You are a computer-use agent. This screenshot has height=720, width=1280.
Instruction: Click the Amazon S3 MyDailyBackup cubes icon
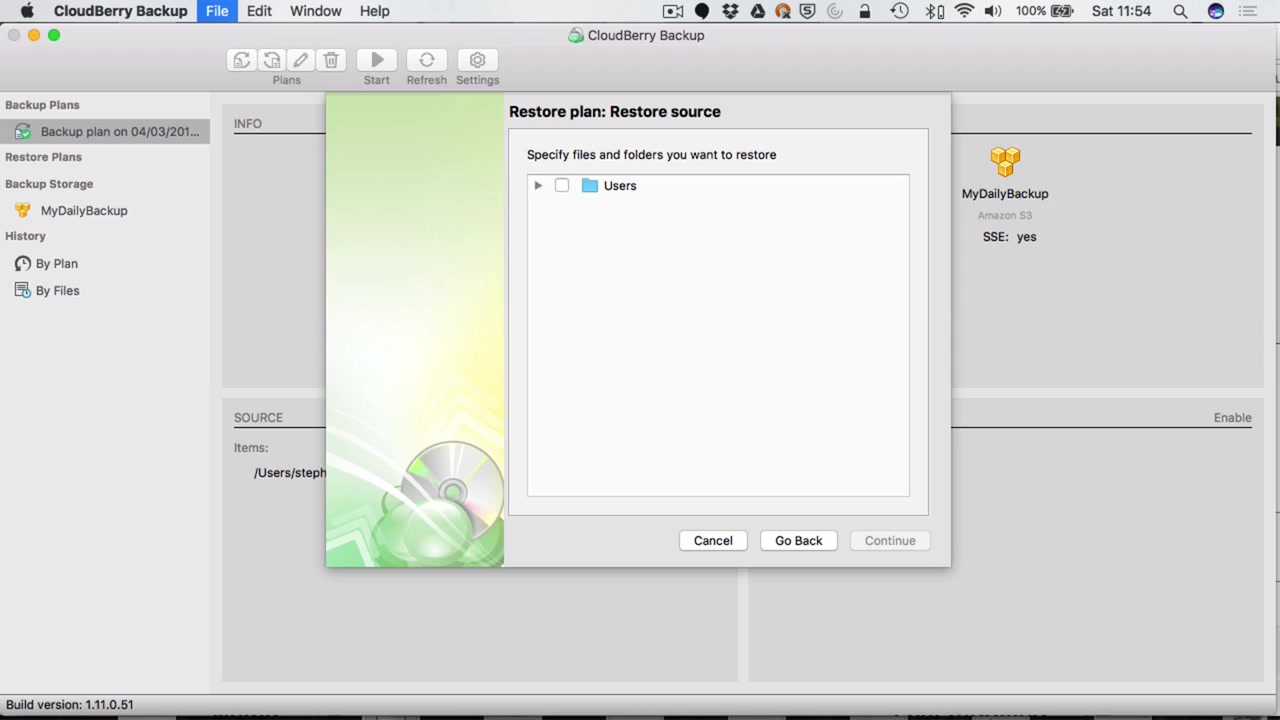[x=1005, y=161]
